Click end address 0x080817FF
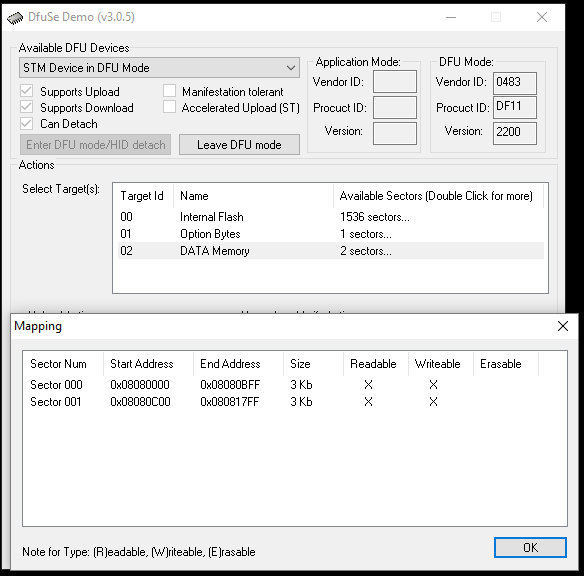 pos(229,402)
